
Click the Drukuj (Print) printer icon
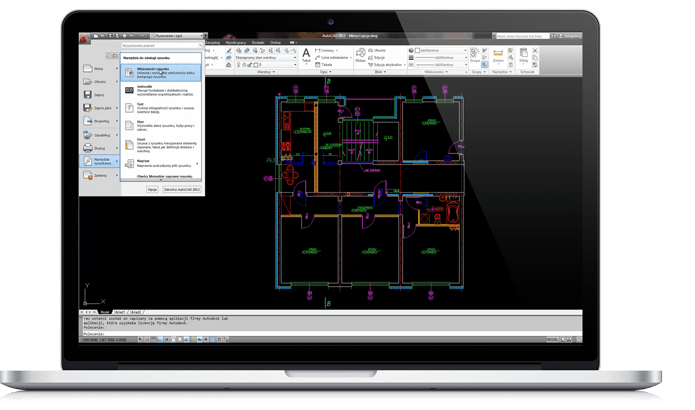pos(88,148)
